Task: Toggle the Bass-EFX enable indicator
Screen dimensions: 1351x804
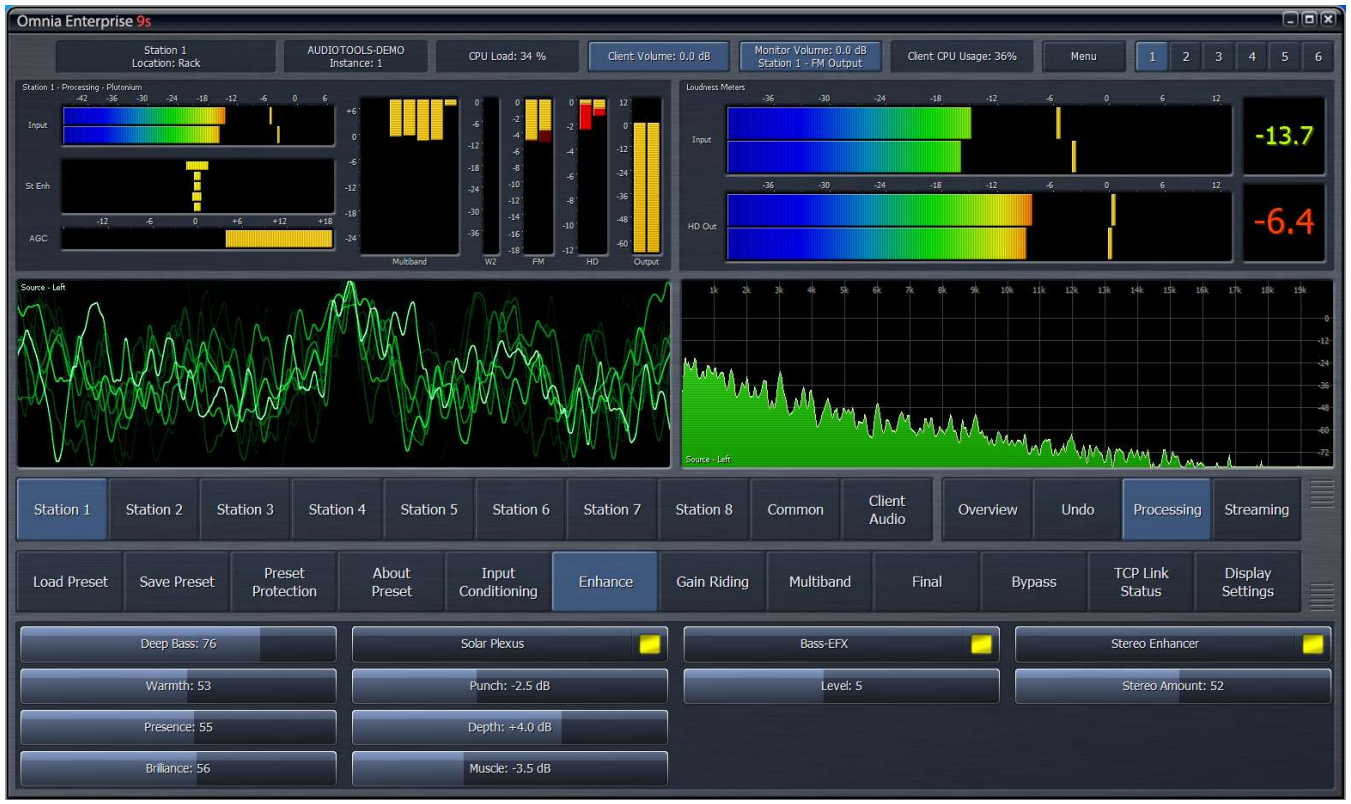Action: click(982, 644)
